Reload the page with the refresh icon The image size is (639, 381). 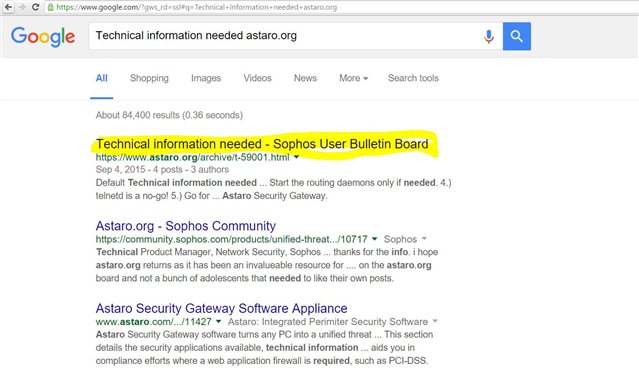[35, 7]
